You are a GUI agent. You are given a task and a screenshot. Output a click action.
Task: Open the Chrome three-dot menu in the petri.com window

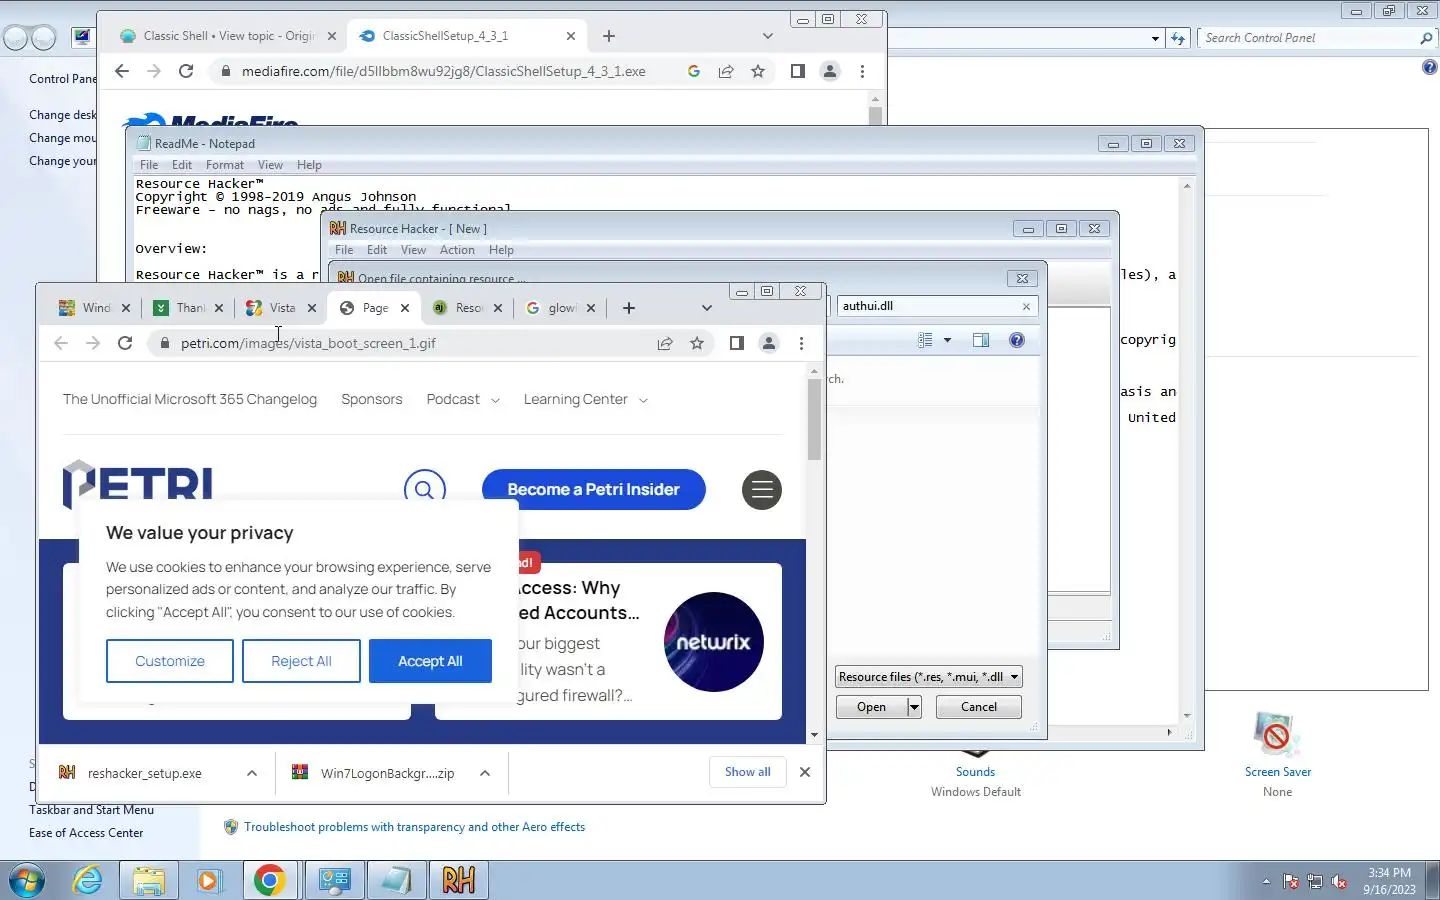tap(801, 343)
